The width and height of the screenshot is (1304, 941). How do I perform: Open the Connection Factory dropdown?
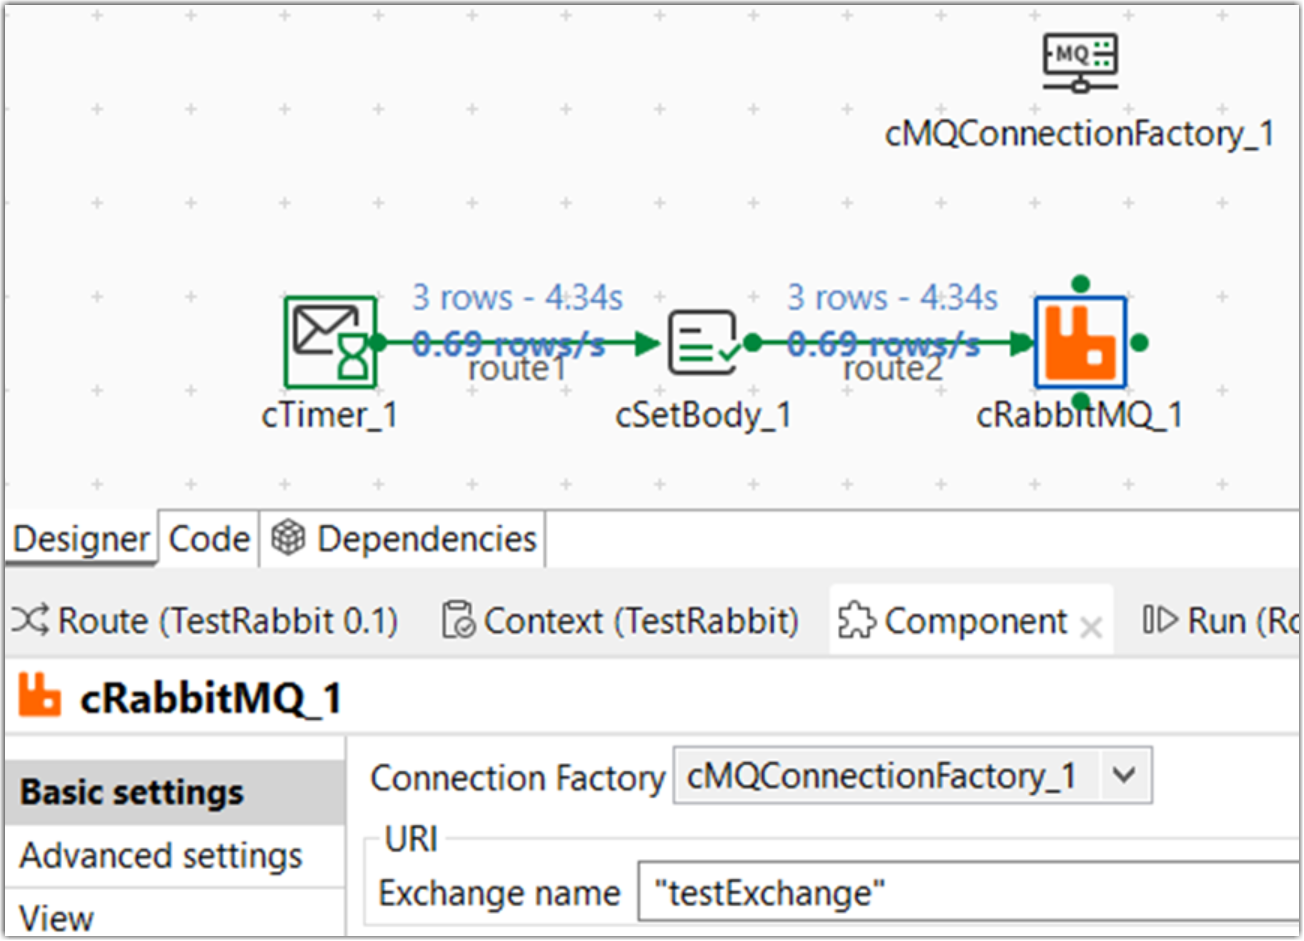1124,775
